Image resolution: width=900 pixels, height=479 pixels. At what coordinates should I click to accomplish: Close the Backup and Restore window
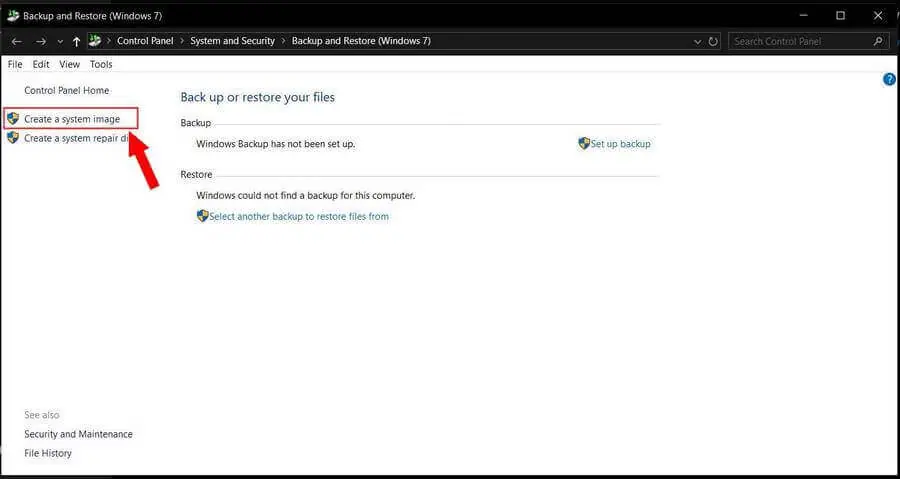[x=878, y=15]
